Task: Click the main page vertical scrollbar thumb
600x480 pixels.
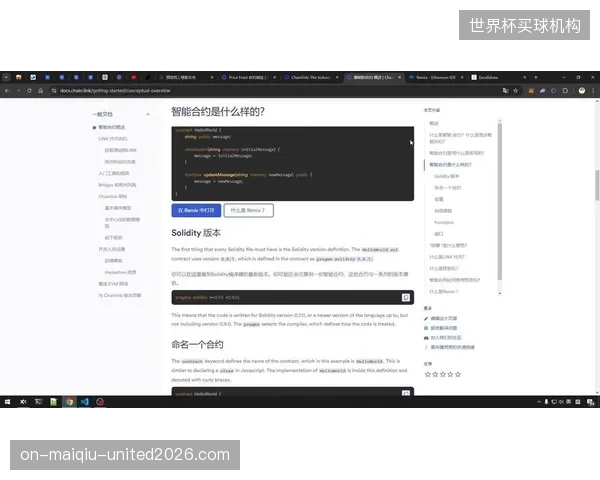Action: 597,184
